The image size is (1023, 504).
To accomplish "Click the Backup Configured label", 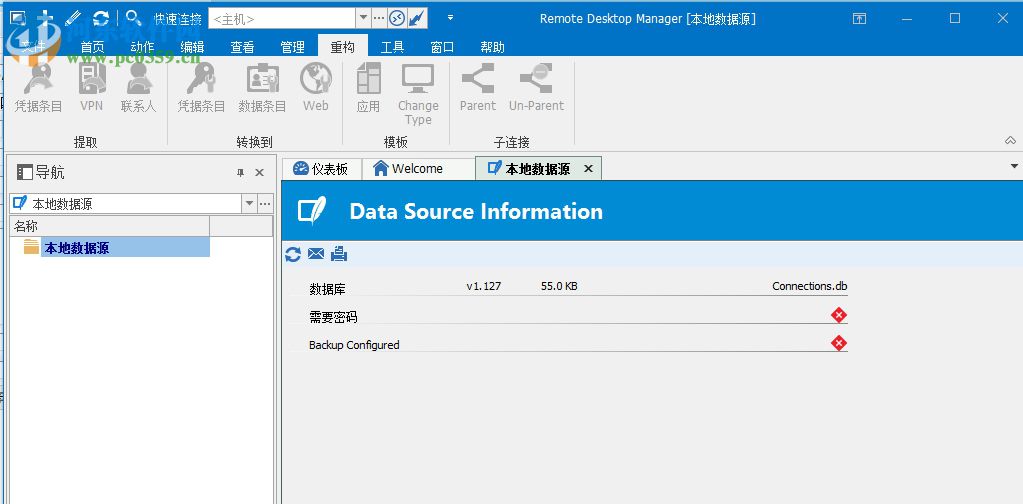I will click(x=354, y=345).
